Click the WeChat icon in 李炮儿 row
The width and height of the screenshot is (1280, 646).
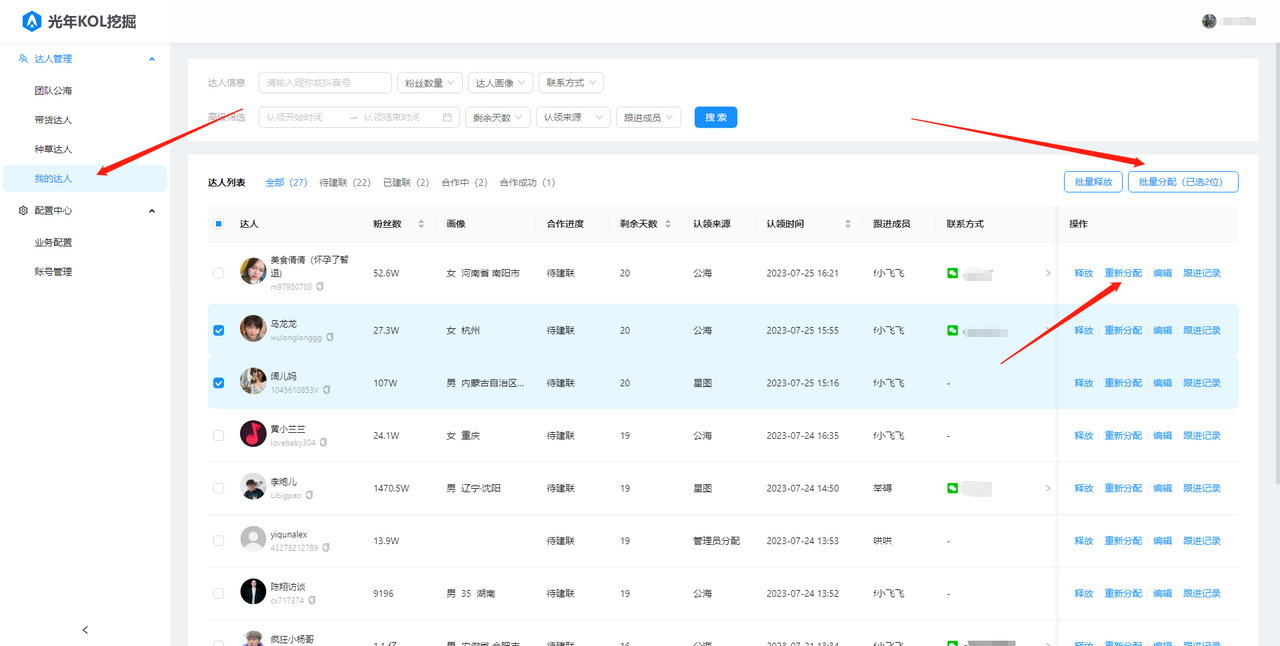pyautogui.click(x=953, y=488)
